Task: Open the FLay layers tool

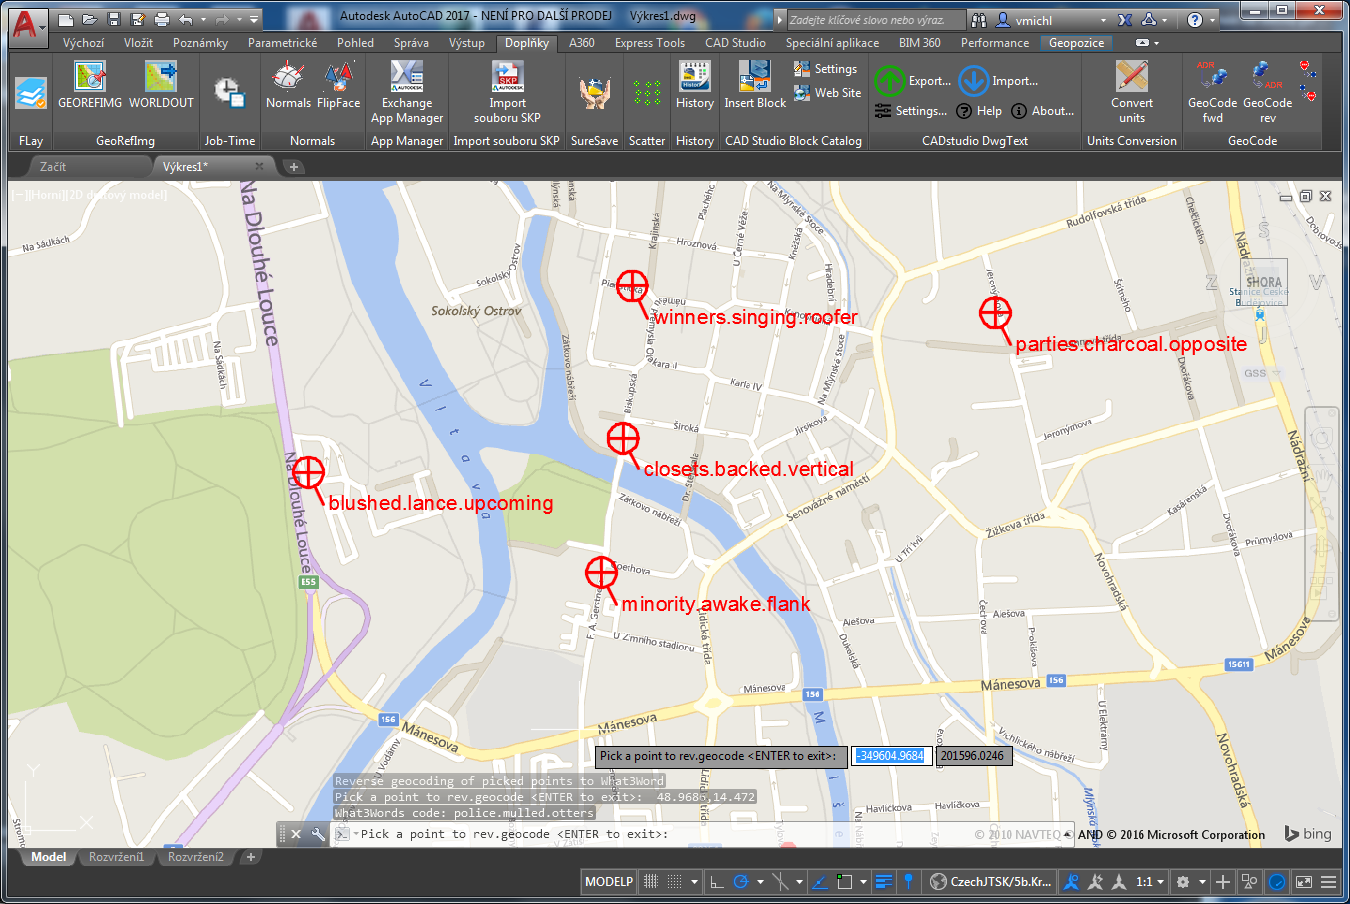Action: pos(31,94)
